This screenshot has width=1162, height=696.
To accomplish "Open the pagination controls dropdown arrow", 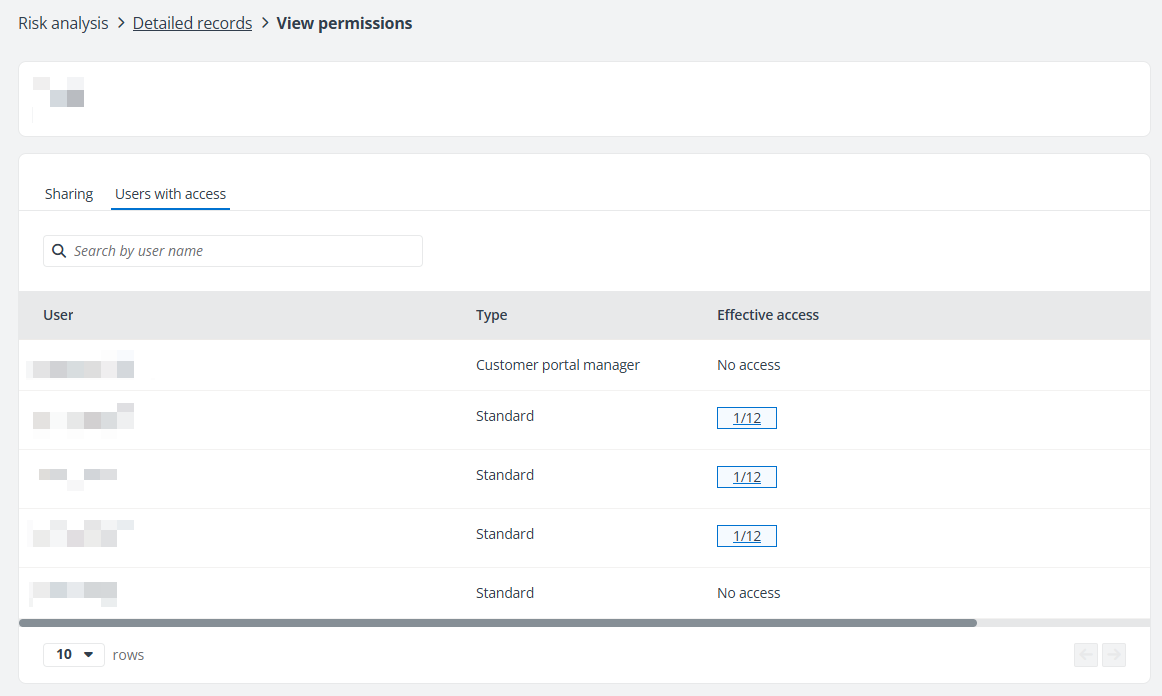I will point(87,654).
